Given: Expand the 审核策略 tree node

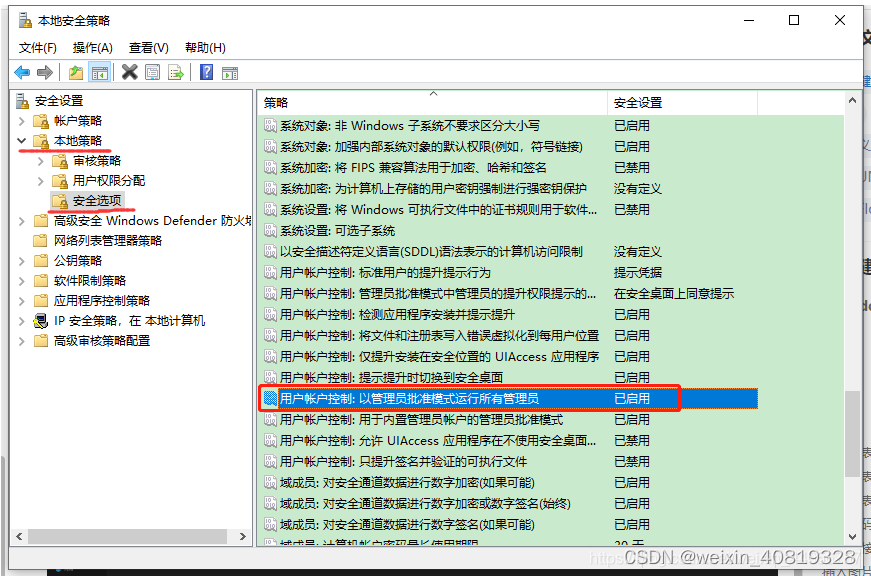Looking at the screenshot, I should pos(41,161).
